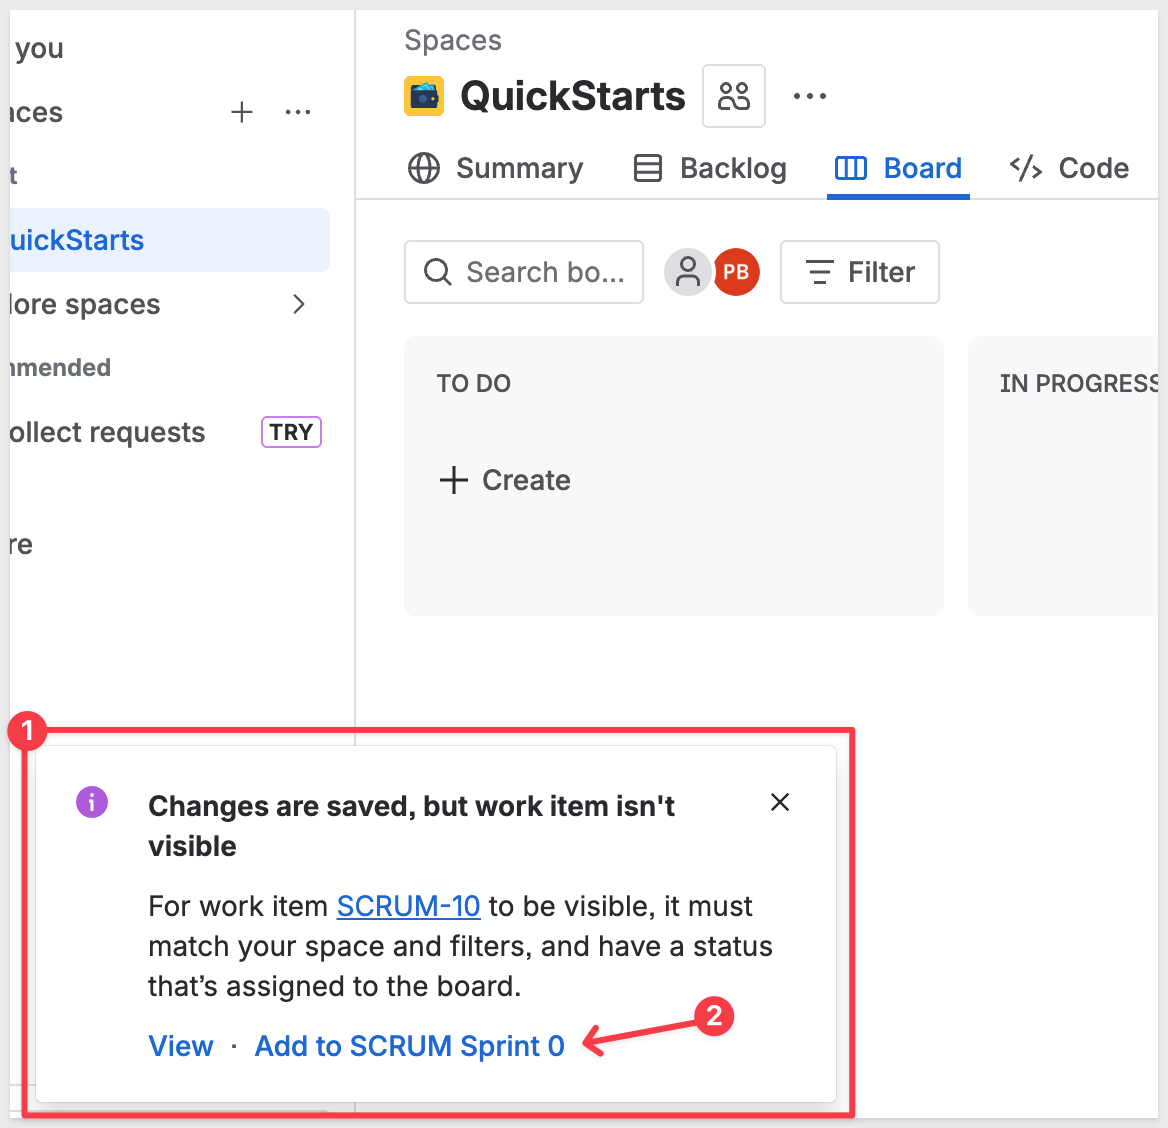This screenshot has height=1128, width=1168.
Task: Select the Board tab
Action: (898, 168)
